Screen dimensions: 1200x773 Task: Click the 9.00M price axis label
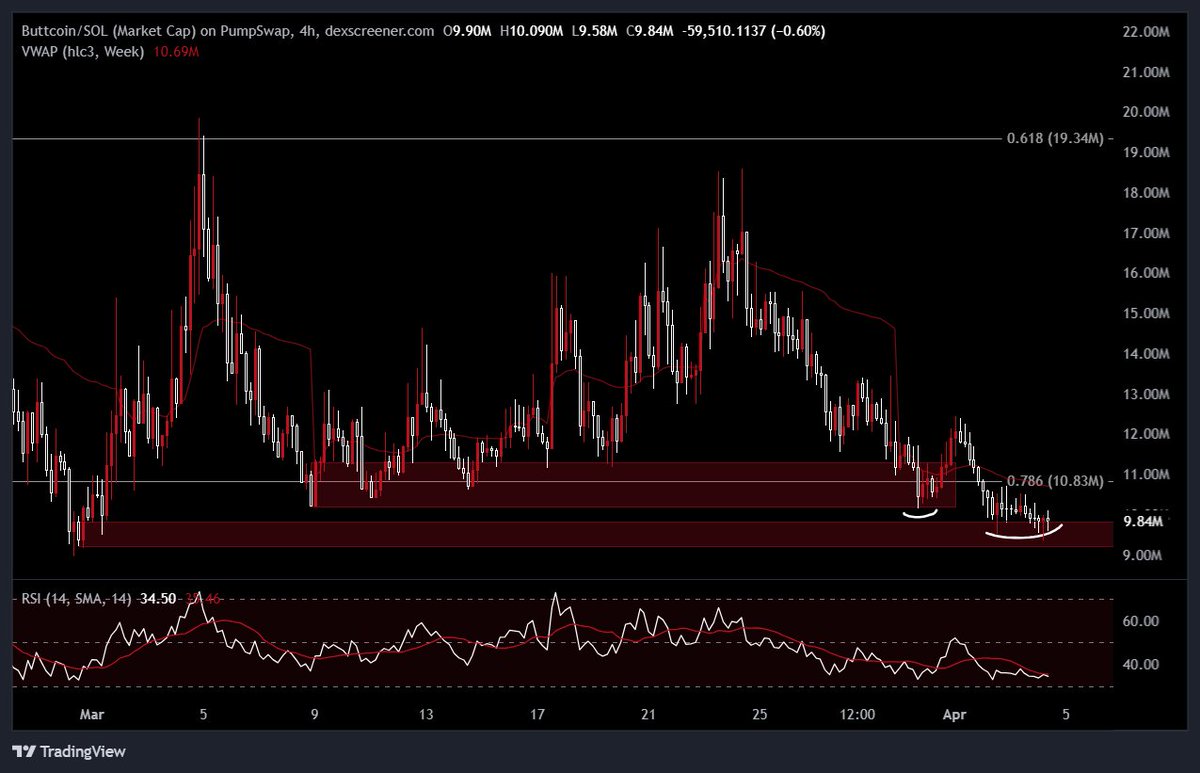[1145, 555]
